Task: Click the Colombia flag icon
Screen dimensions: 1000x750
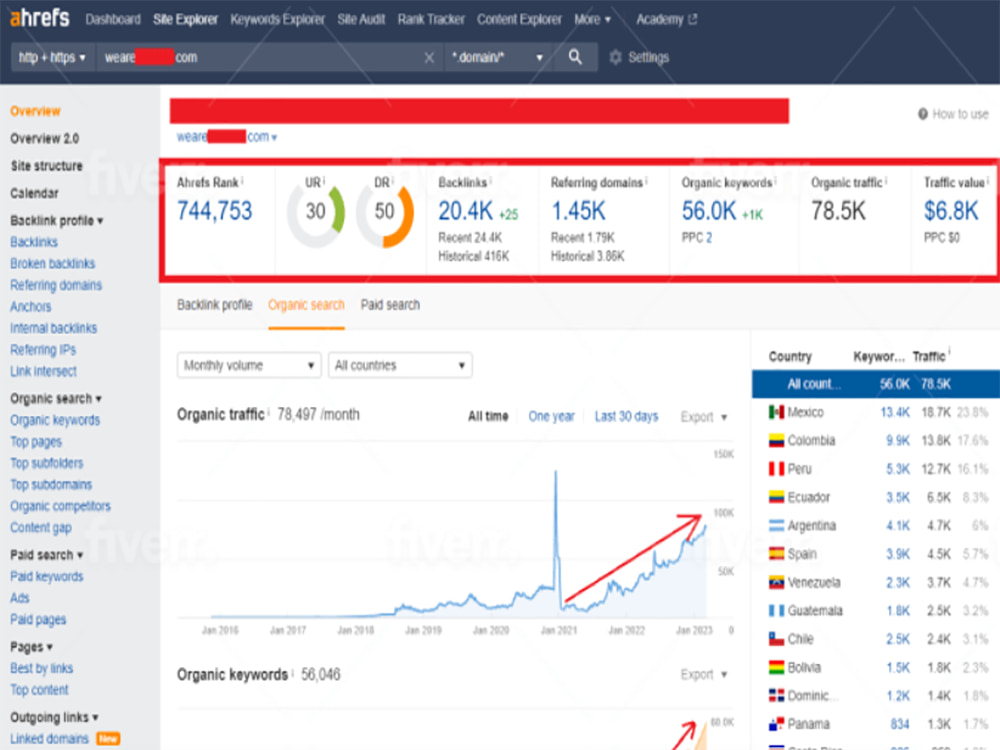Action: point(776,441)
